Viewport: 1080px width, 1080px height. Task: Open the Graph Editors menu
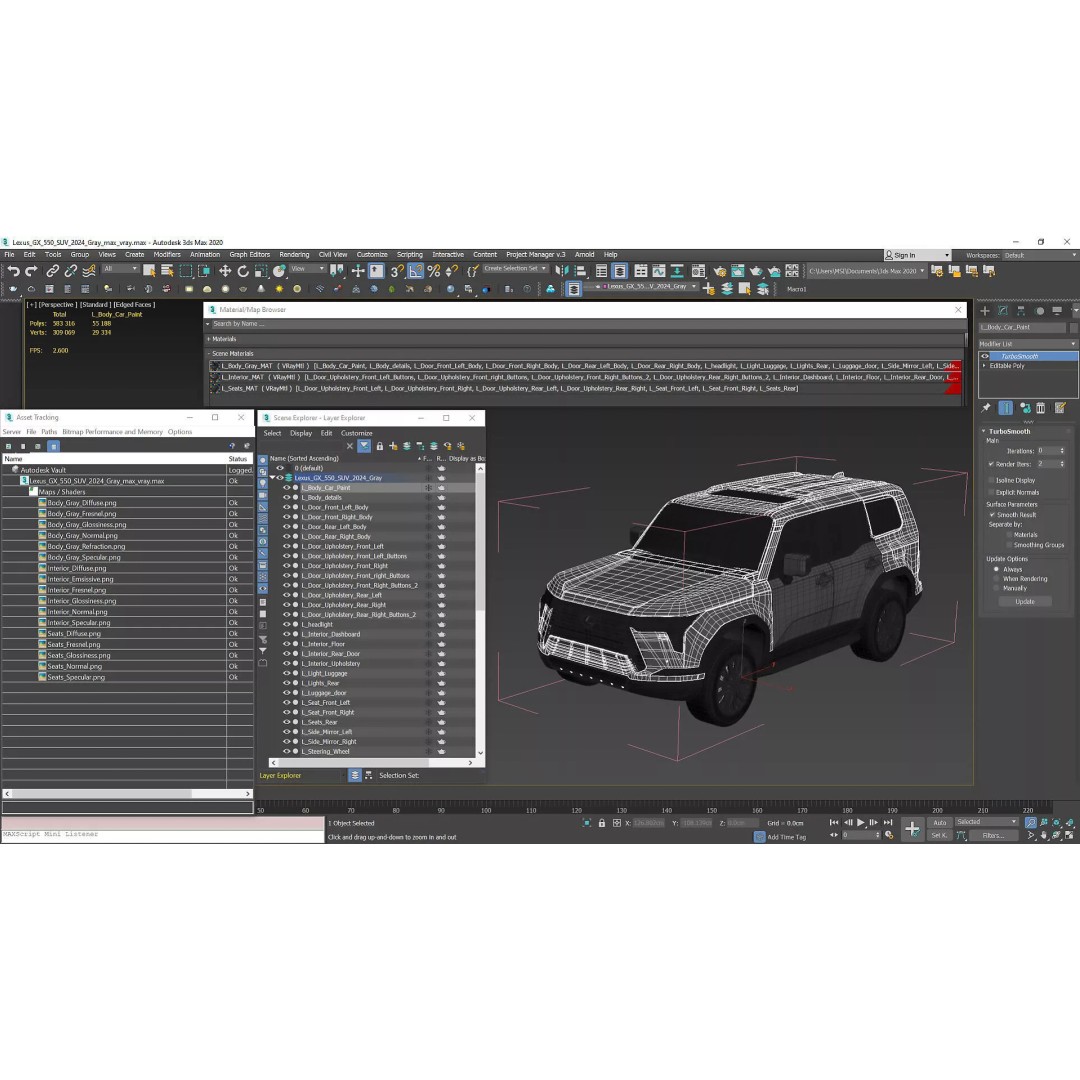coord(249,254)
